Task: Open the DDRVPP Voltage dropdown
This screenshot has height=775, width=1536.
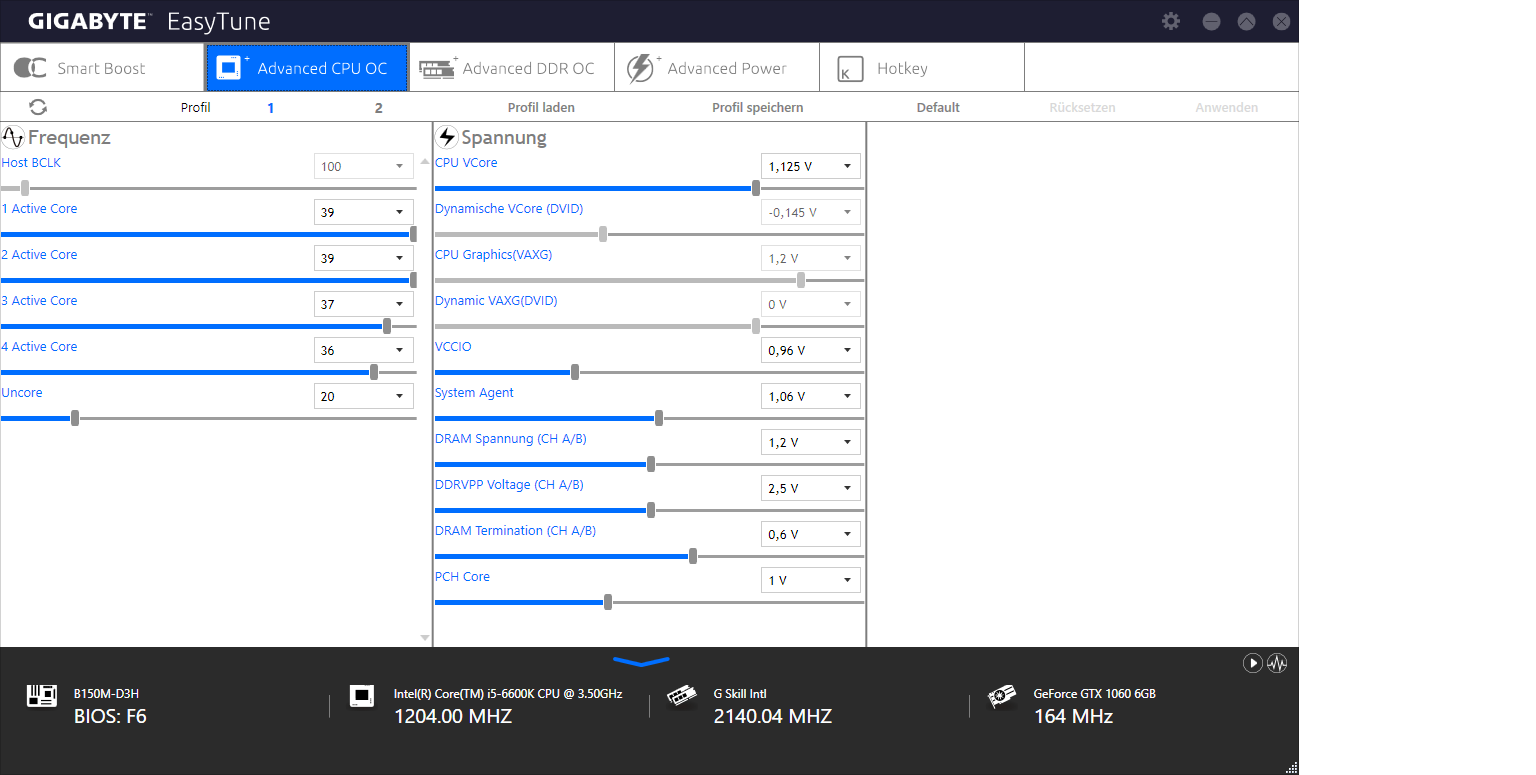Action: coord(811,488)
